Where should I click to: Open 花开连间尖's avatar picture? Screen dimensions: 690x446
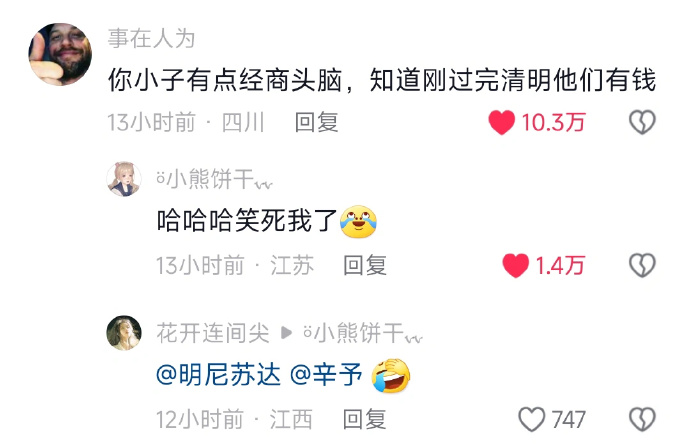[x=124, y=333]
